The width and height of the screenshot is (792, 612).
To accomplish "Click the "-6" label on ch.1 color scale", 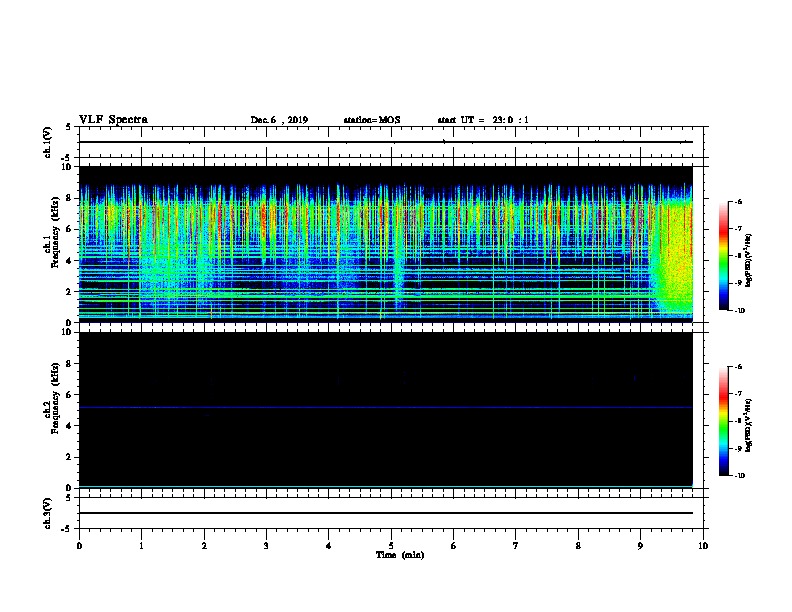I will [738, 201].
